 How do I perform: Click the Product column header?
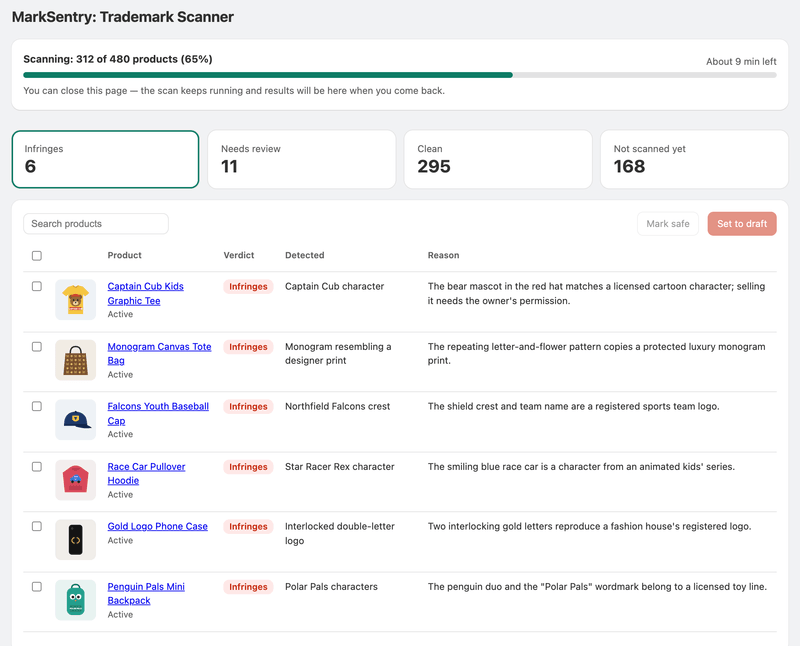coord(124,255)
